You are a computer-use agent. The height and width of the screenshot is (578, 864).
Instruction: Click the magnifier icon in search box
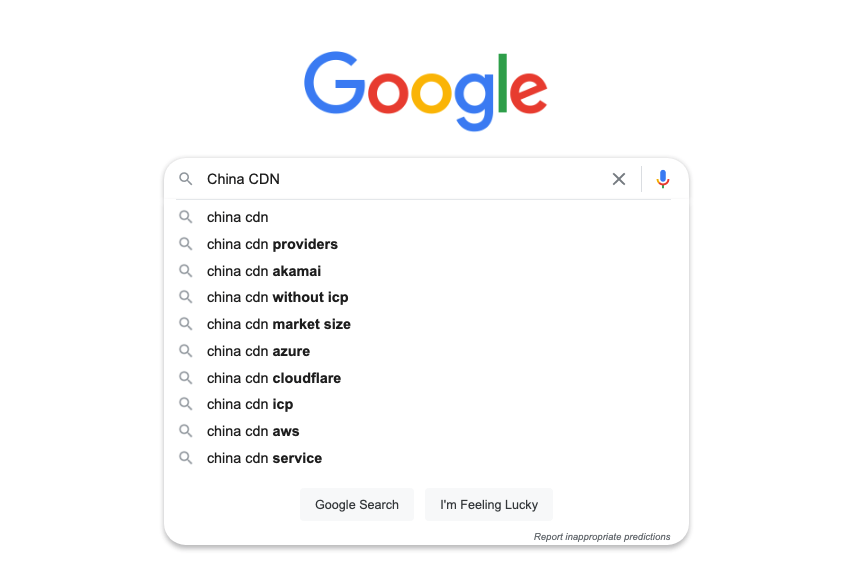point(185,179)
